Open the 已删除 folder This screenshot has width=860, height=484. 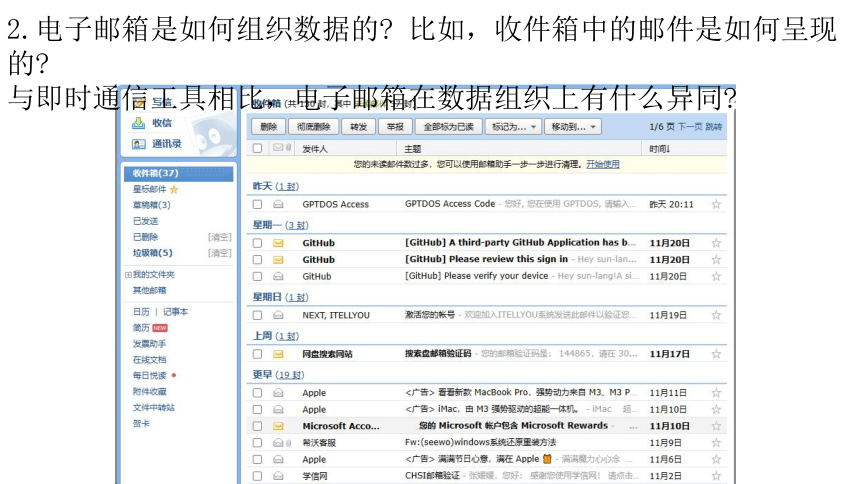click(145, 237)
